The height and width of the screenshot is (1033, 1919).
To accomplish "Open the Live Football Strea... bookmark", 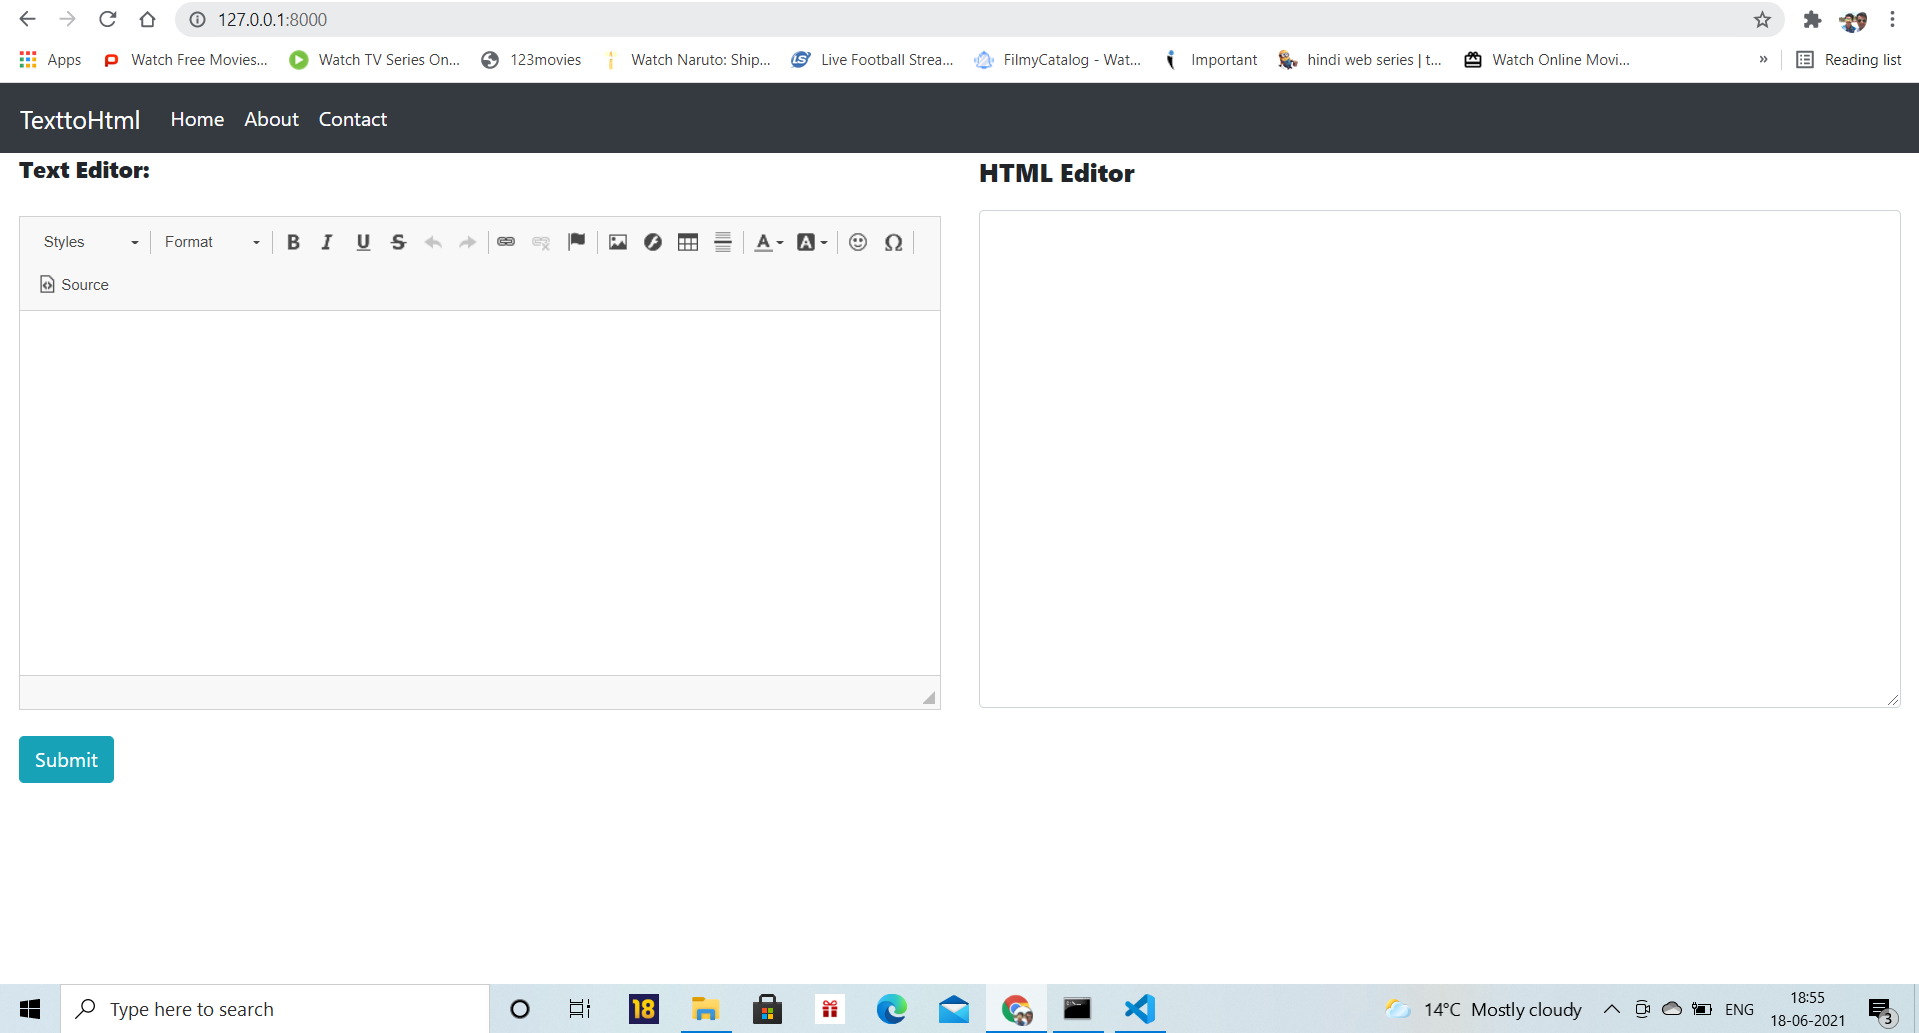I will click(872, 60).
